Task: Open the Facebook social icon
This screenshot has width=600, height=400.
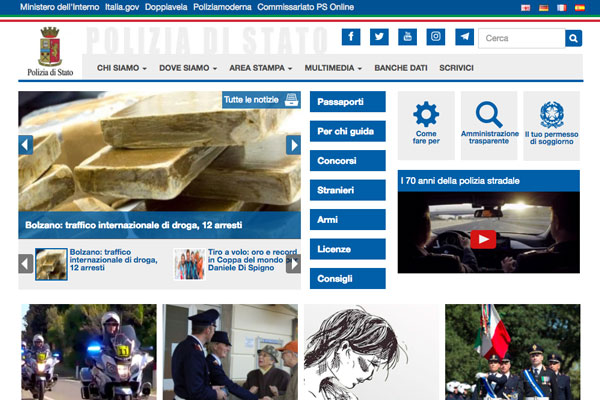Action: (351, 37)
